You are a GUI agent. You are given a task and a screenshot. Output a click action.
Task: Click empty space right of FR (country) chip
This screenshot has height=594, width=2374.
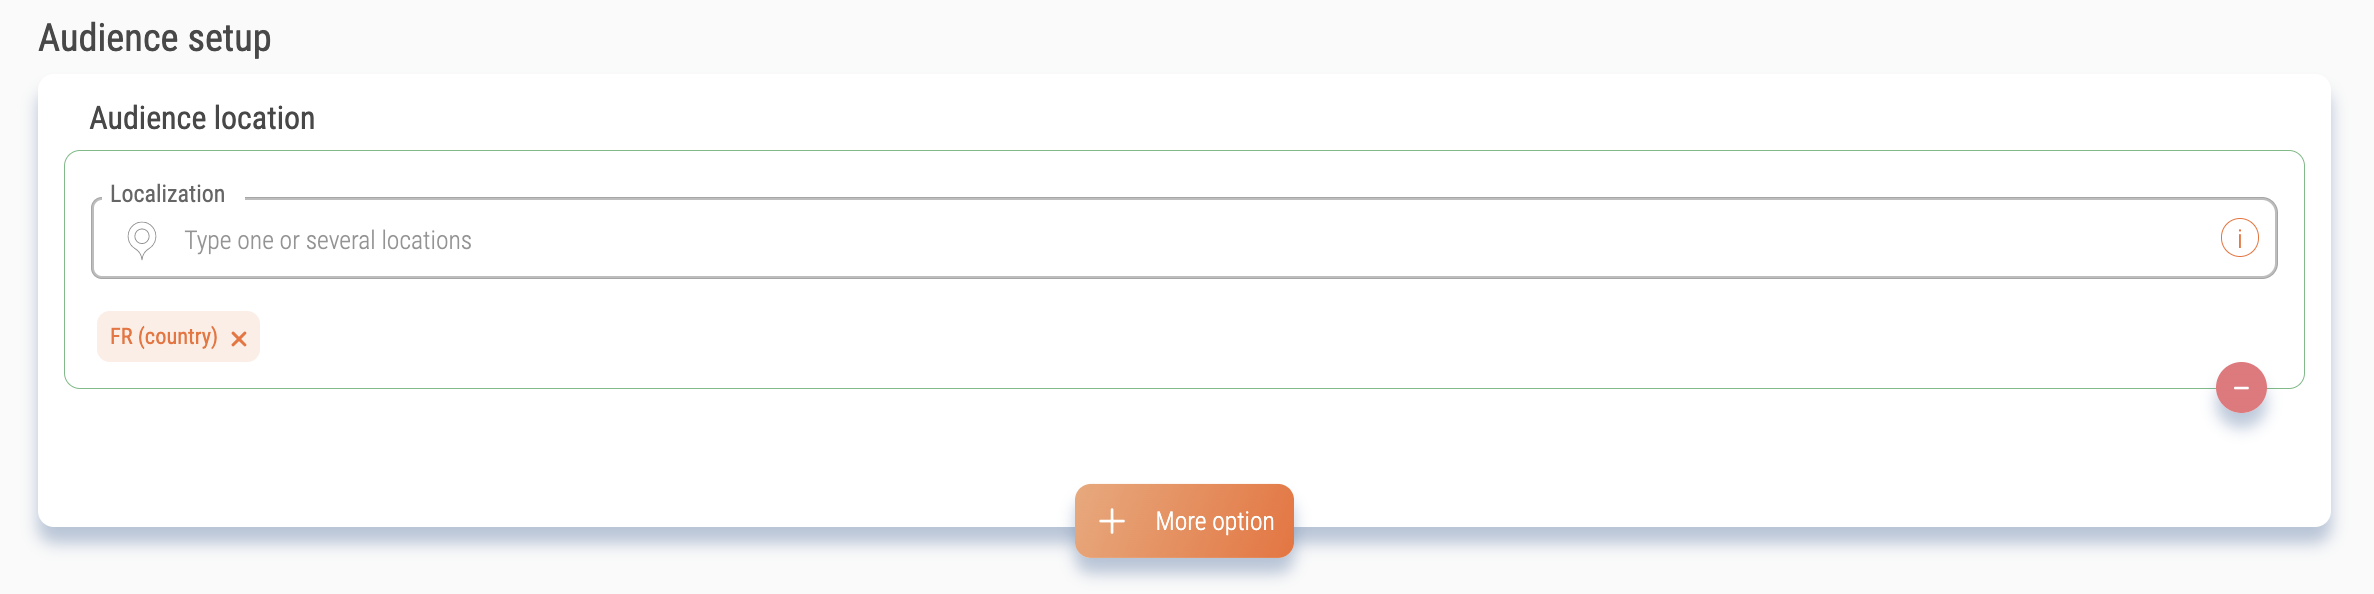pyautogui.click(x=1200, y=336)
